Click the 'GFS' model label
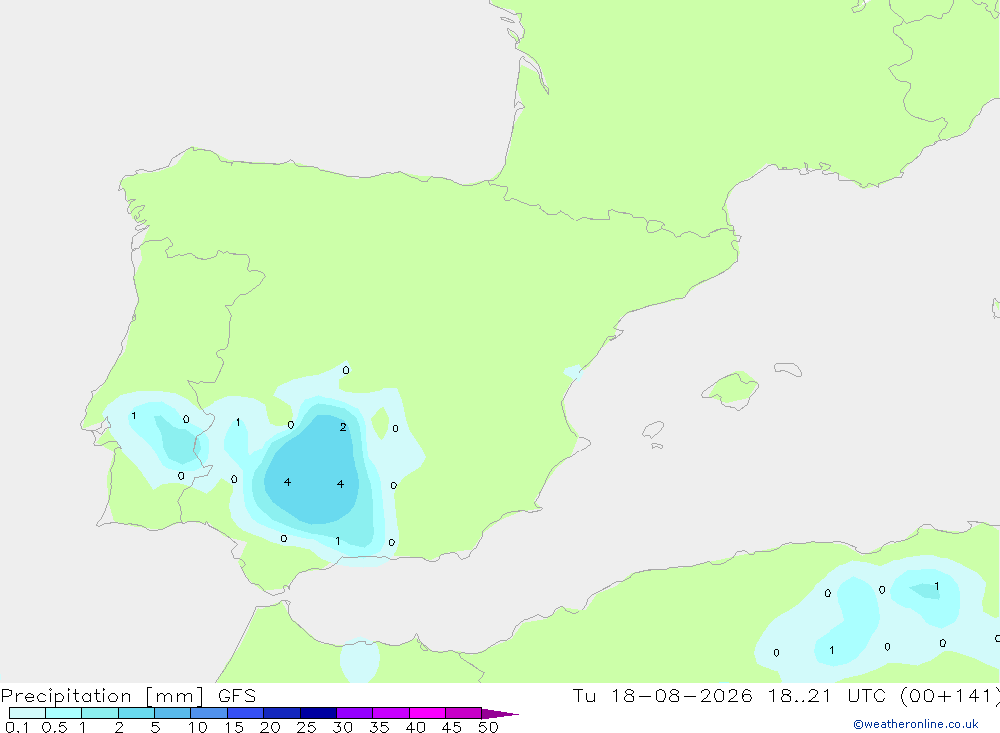The height and width of the screenshot is (733, 1000). [x=237, y=695]
